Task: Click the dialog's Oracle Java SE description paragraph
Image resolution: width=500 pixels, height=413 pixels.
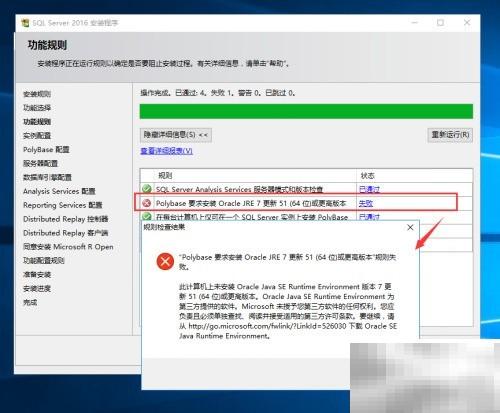Action: [288, 311]
